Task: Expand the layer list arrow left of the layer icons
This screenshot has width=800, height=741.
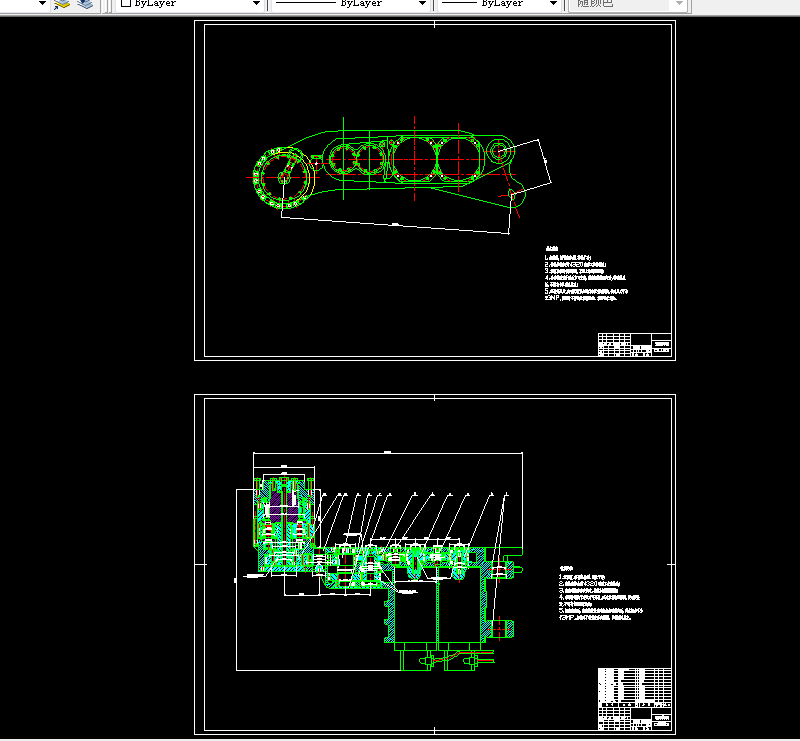Action: click(42, 4)
